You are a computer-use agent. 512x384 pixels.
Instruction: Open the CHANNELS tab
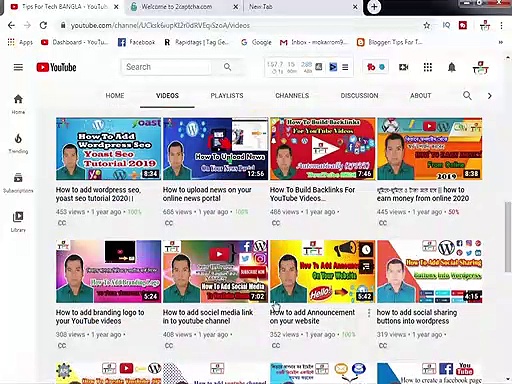tap(292, 96)
